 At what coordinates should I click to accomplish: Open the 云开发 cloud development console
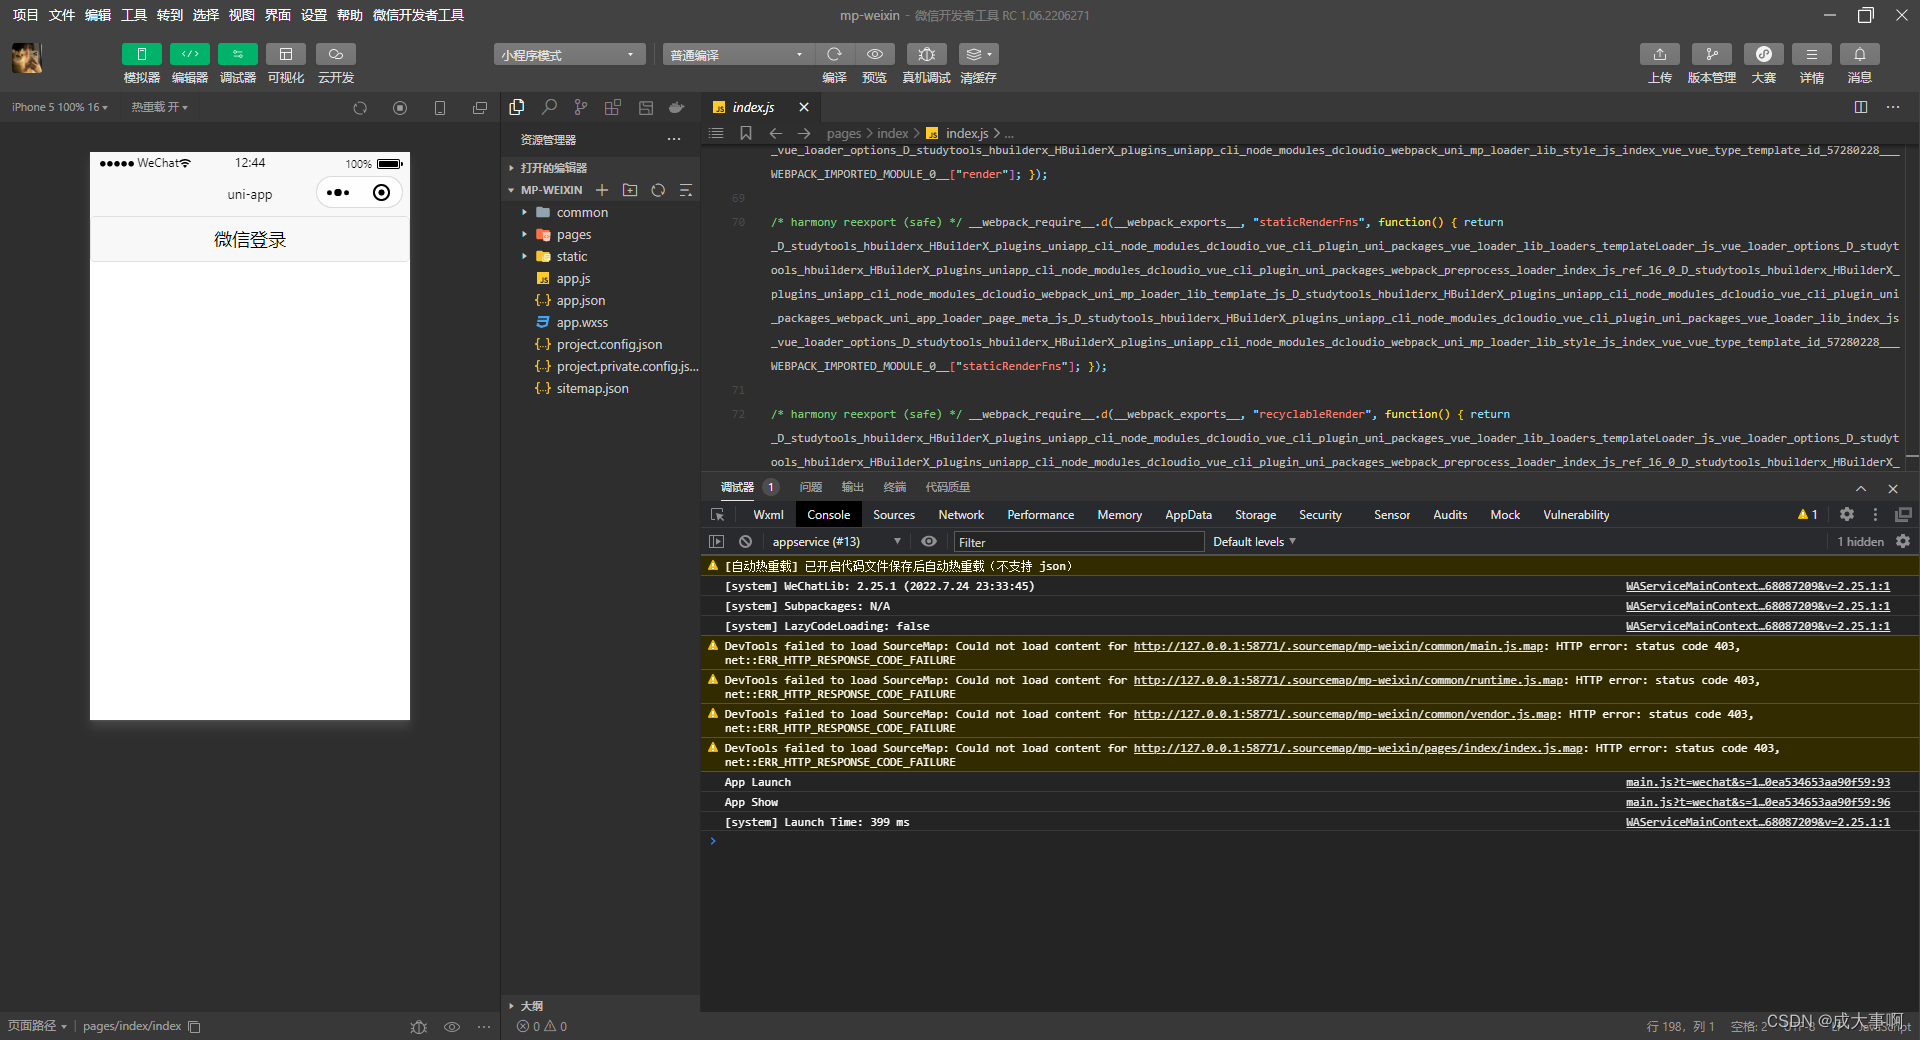335,54
